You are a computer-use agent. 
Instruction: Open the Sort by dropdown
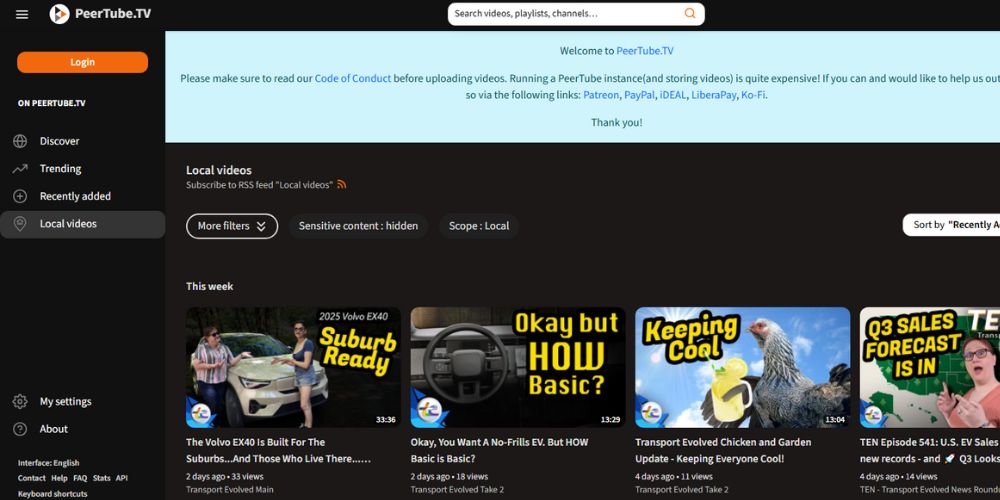(x=952, y=224)
